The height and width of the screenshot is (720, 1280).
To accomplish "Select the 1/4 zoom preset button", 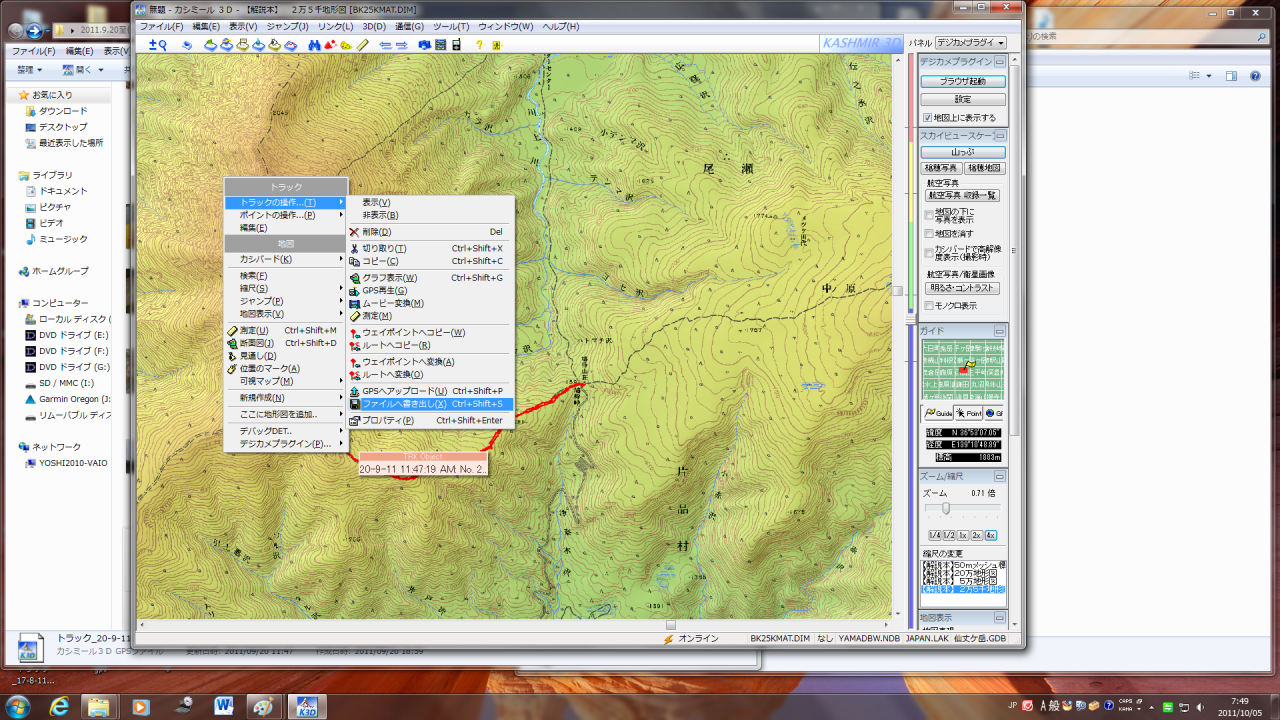I will click(x=934, y=535).
